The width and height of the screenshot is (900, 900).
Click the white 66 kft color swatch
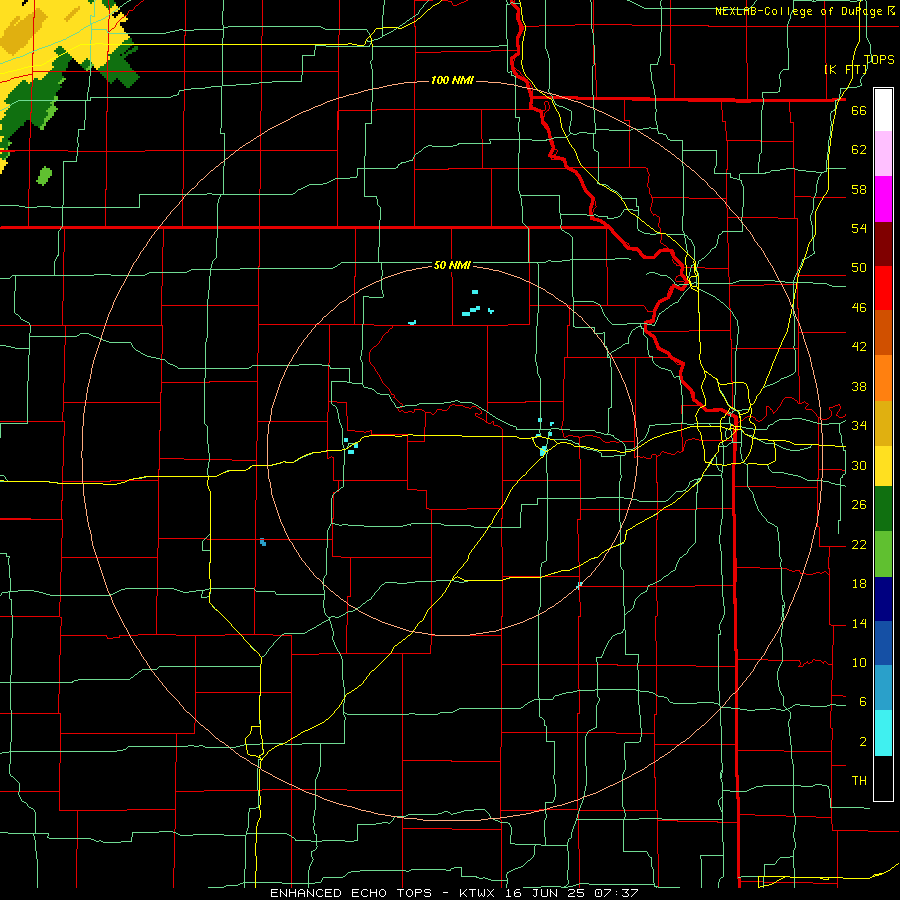883,110
